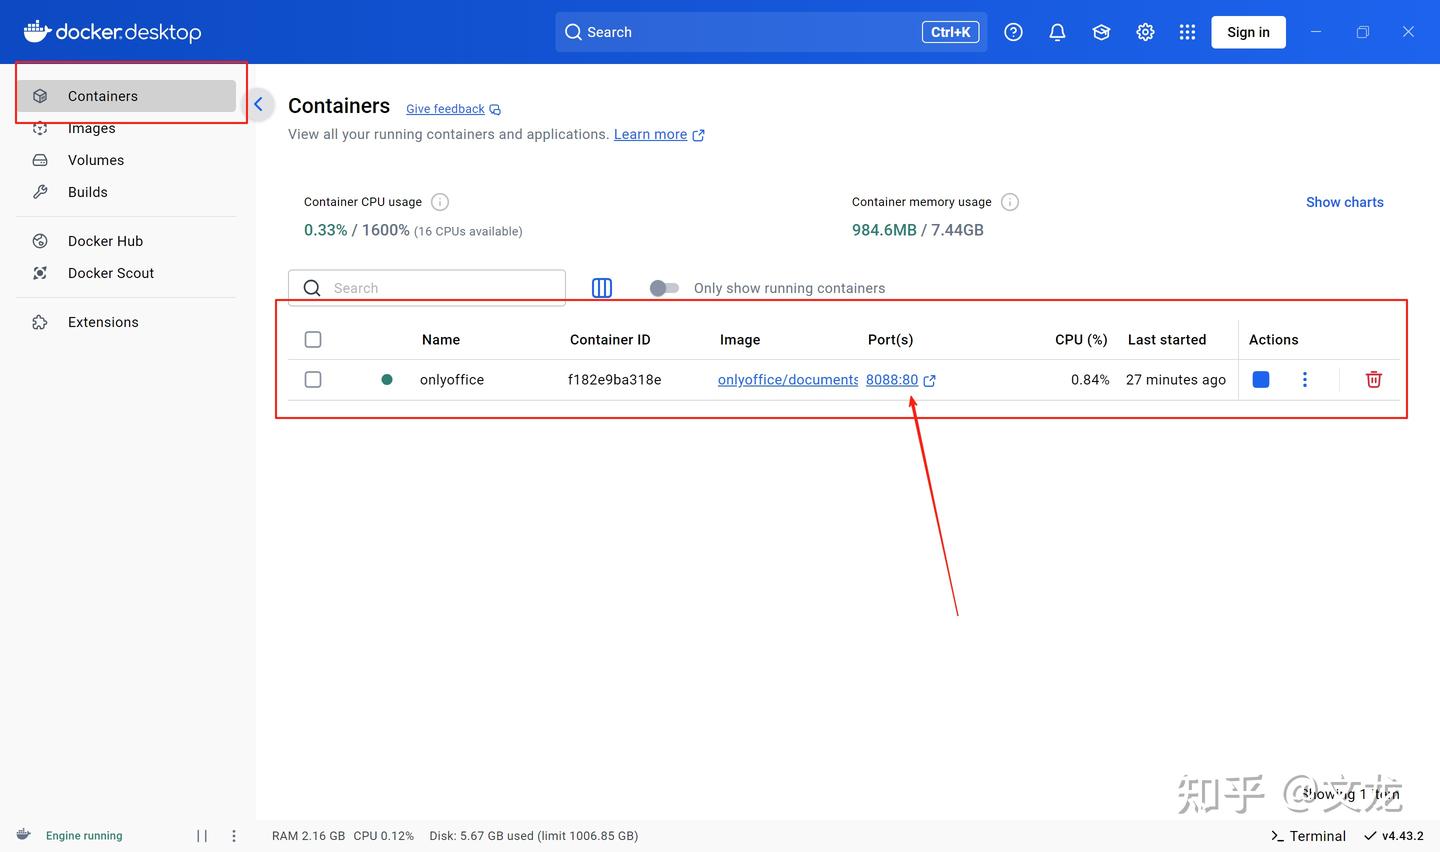Select all containers checkbox in header
This screenshot has width=1440, height=852.
313,340
